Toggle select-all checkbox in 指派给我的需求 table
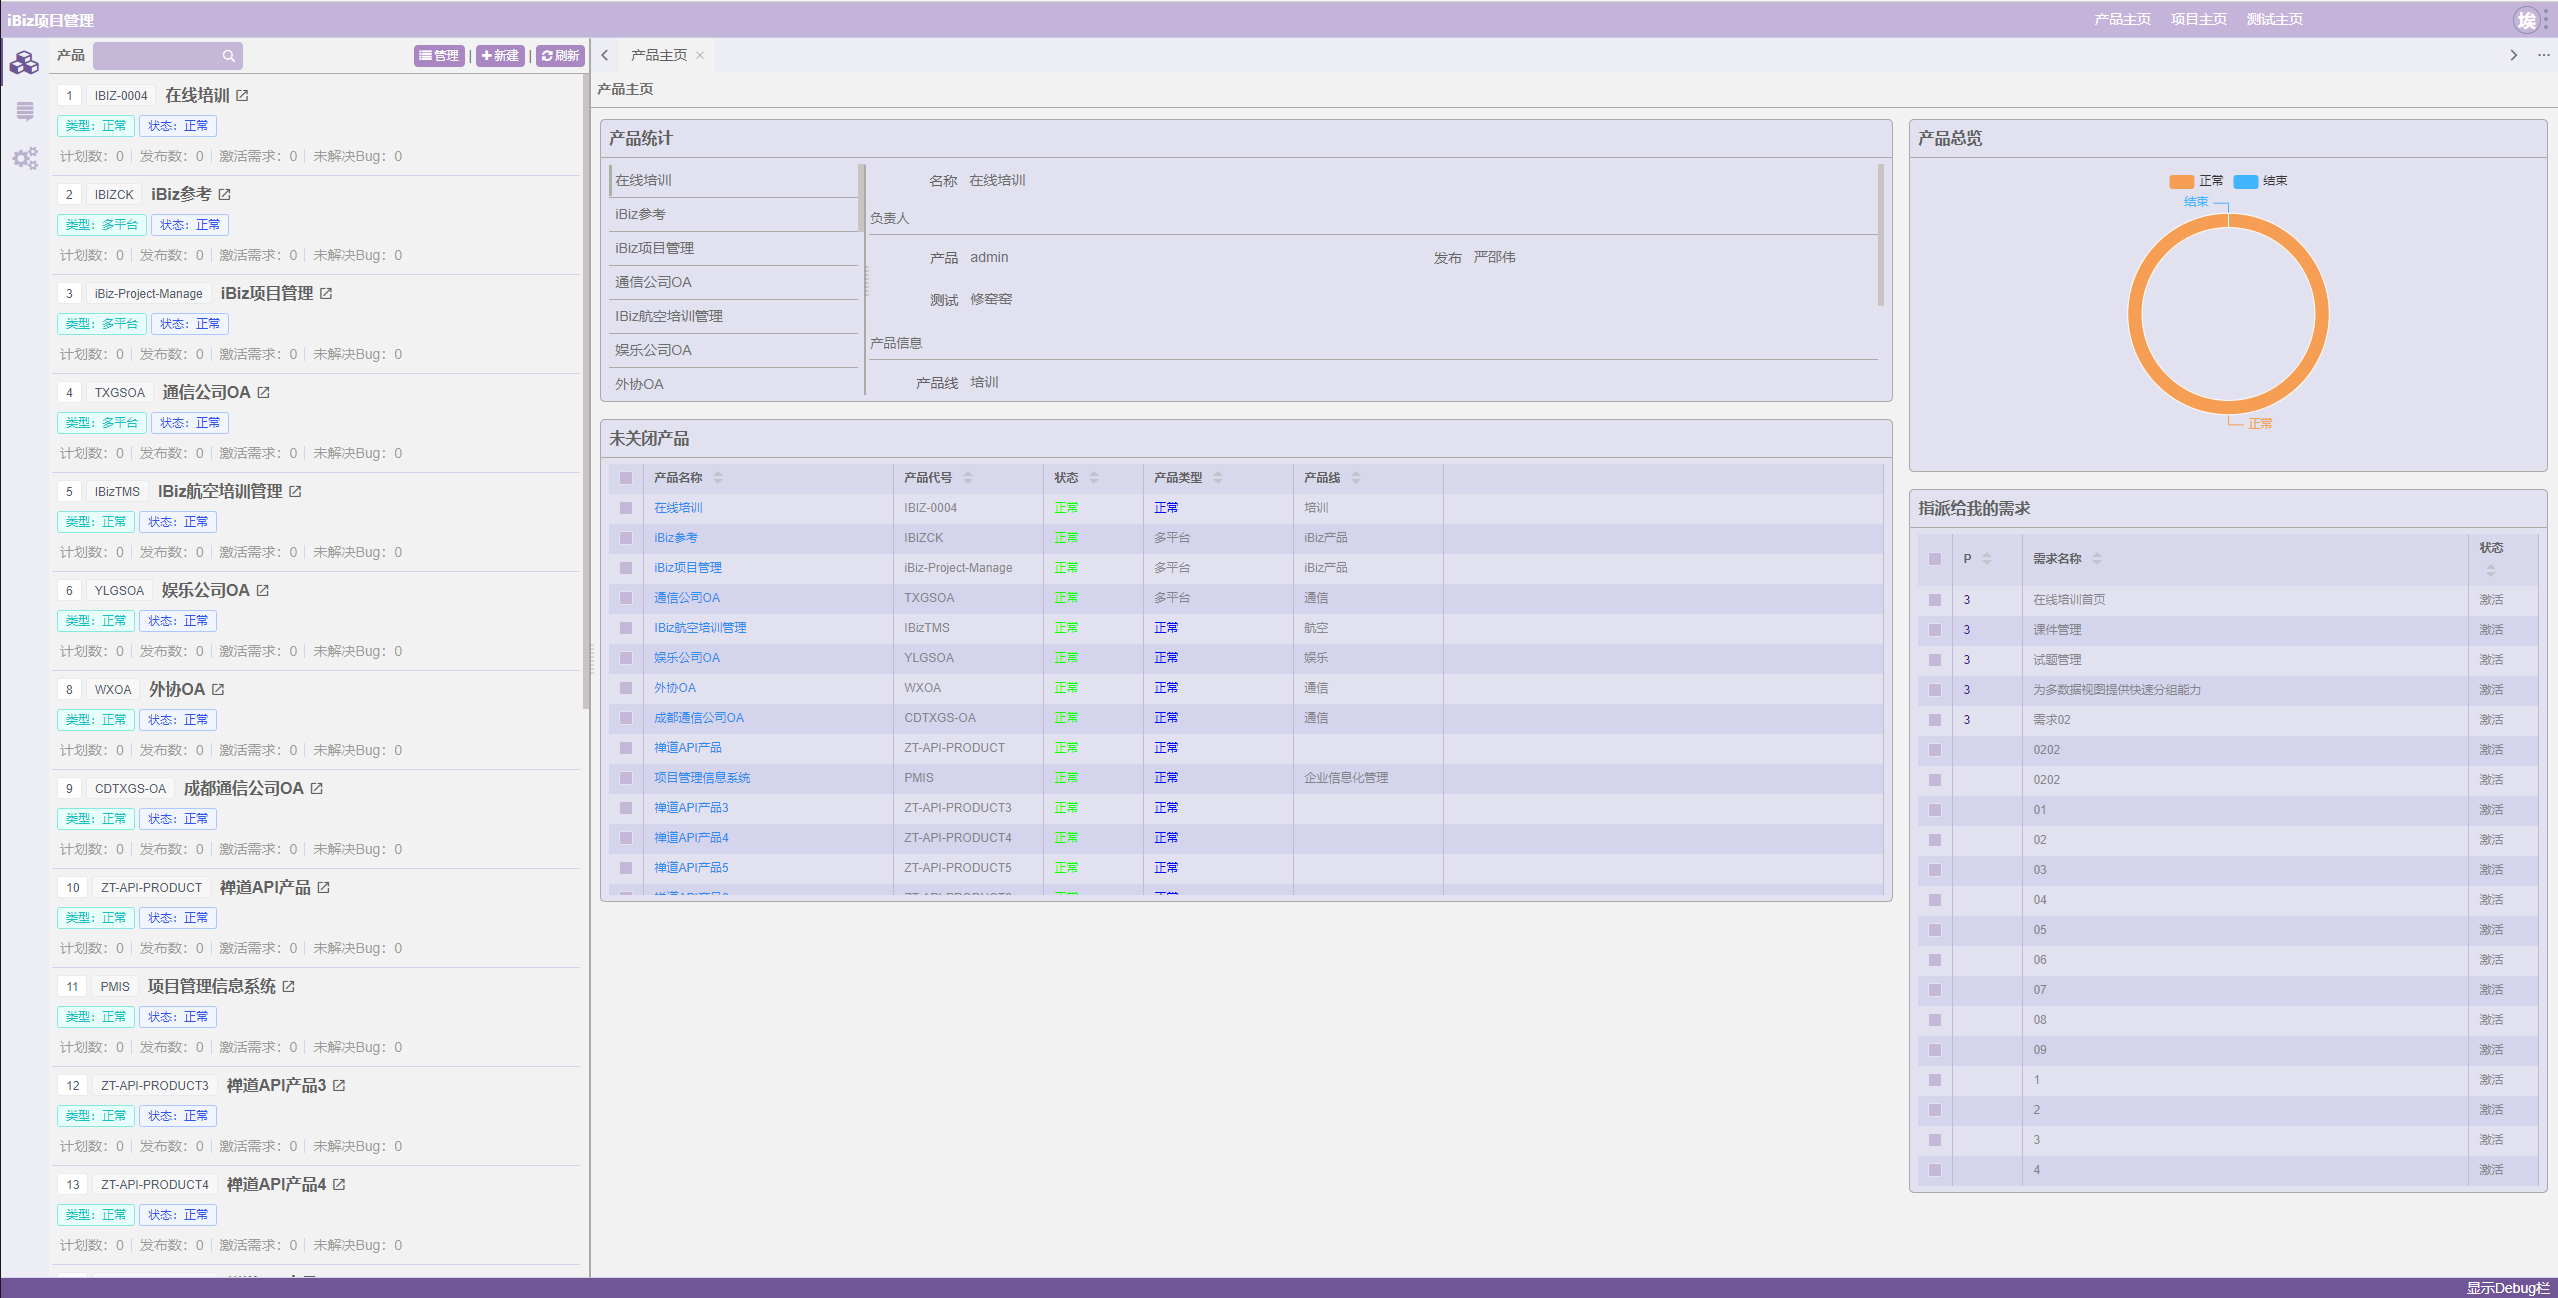 (x=1935, y=560)
